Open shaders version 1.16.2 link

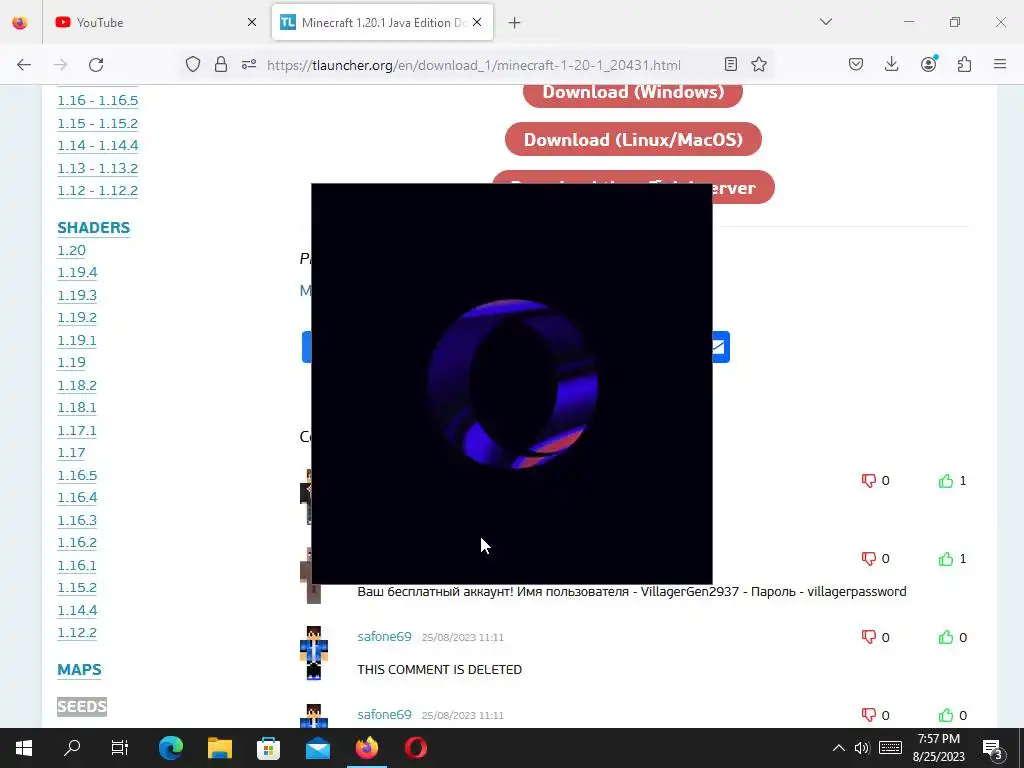tap(77, 543)
